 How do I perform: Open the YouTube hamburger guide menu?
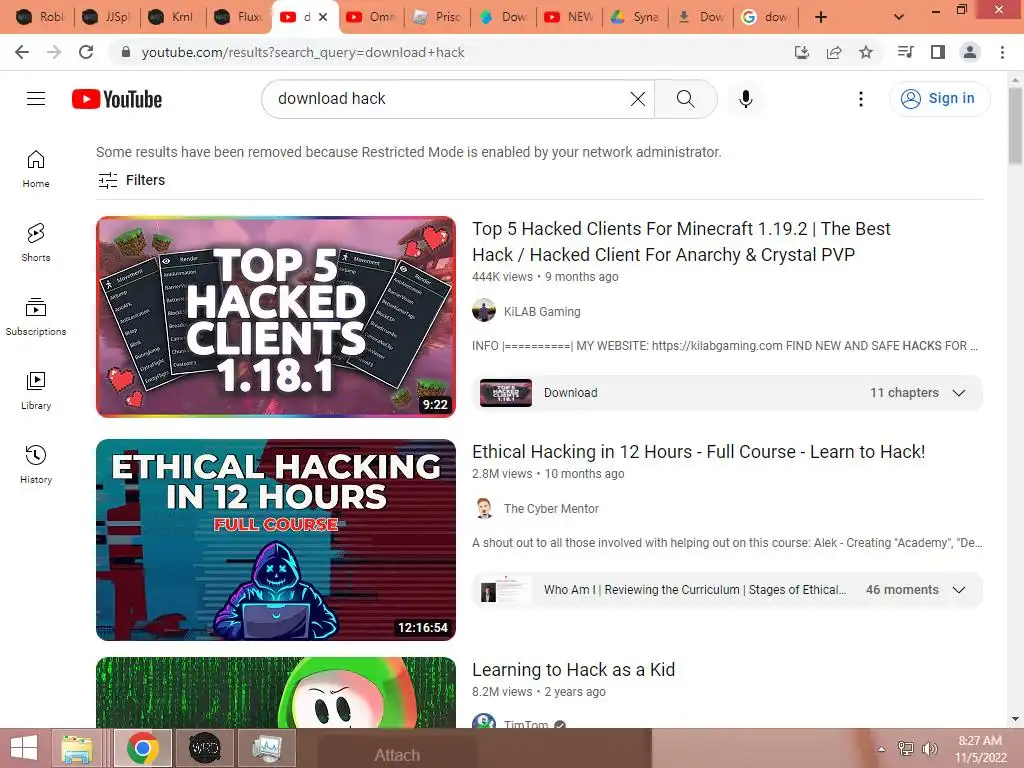tap(36, 99)
